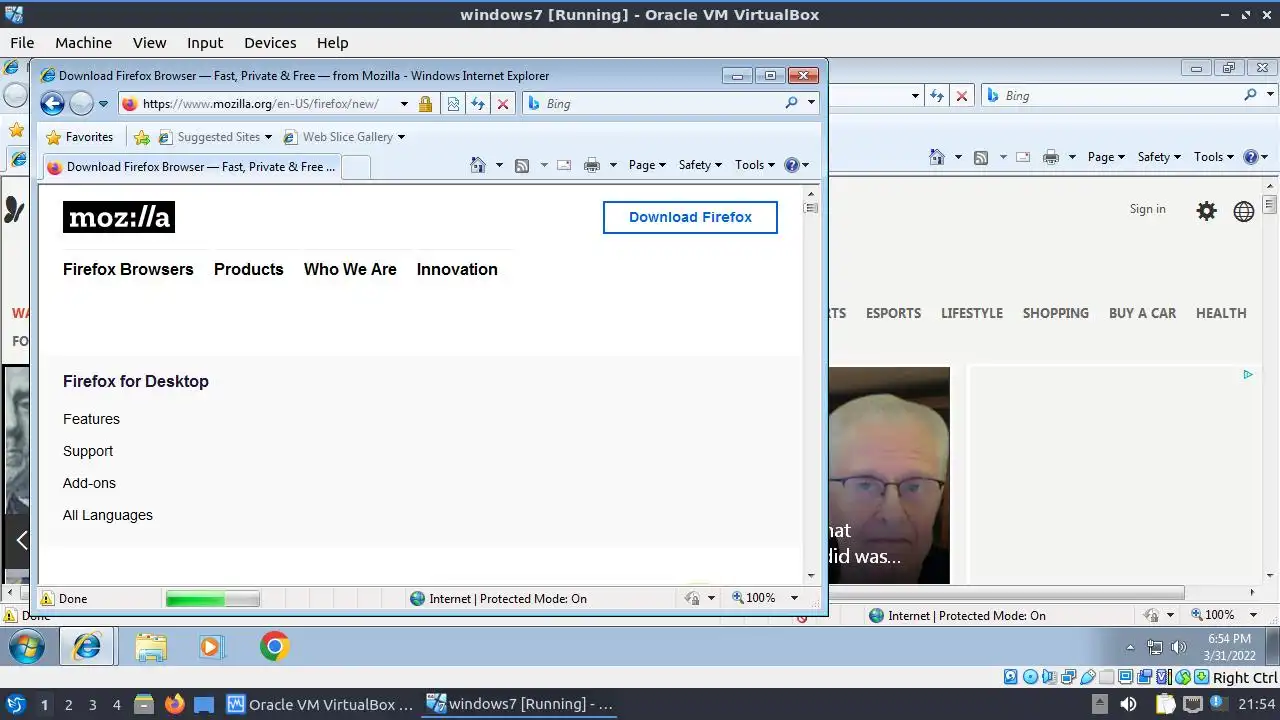
Task: Click the Download Firefox button
Action: [x=690, y=217]
